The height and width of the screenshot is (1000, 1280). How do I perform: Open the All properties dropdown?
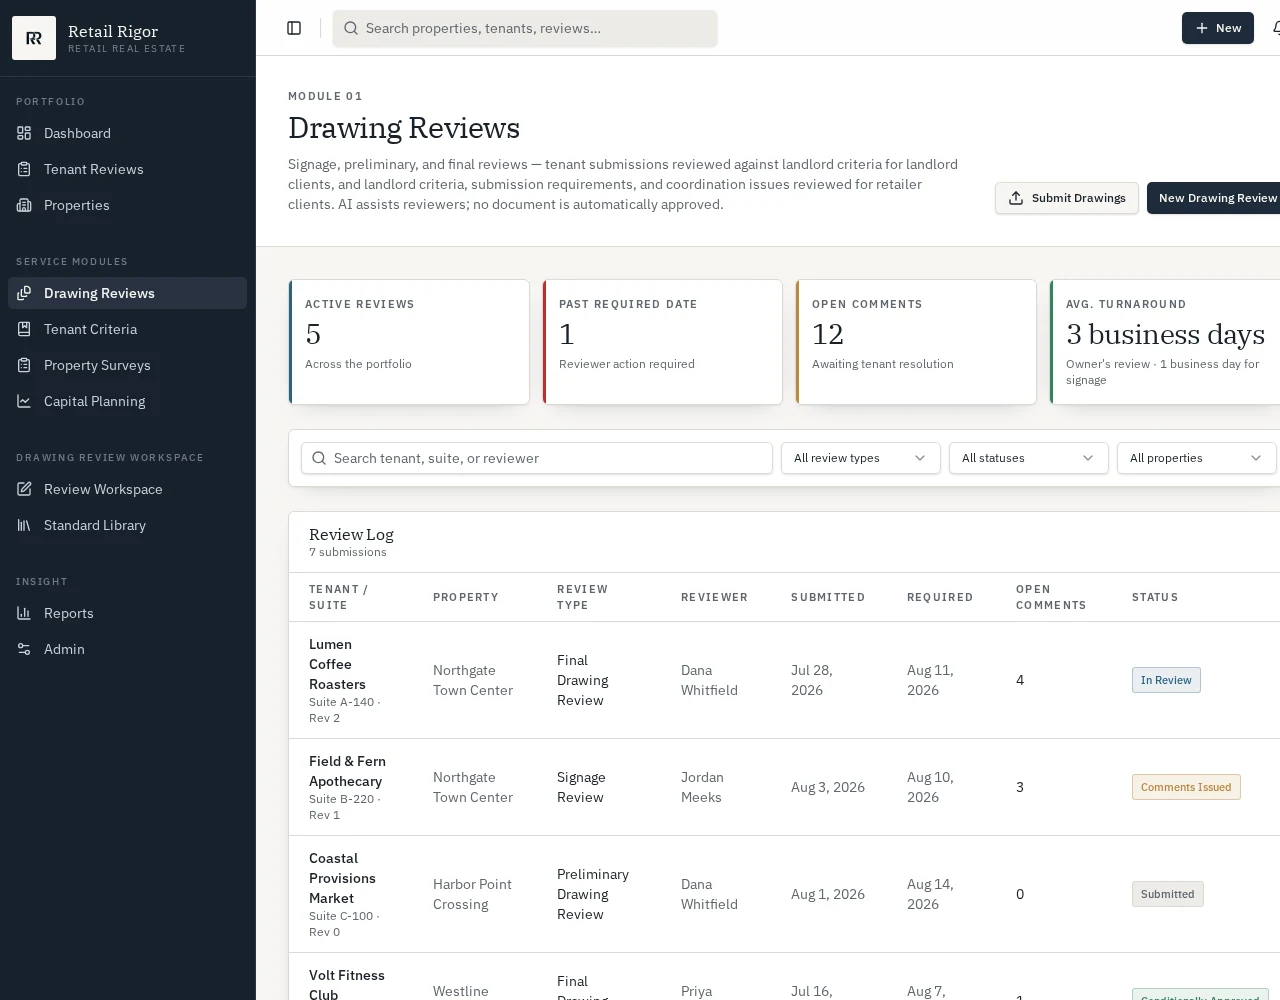coord(1197,458)
